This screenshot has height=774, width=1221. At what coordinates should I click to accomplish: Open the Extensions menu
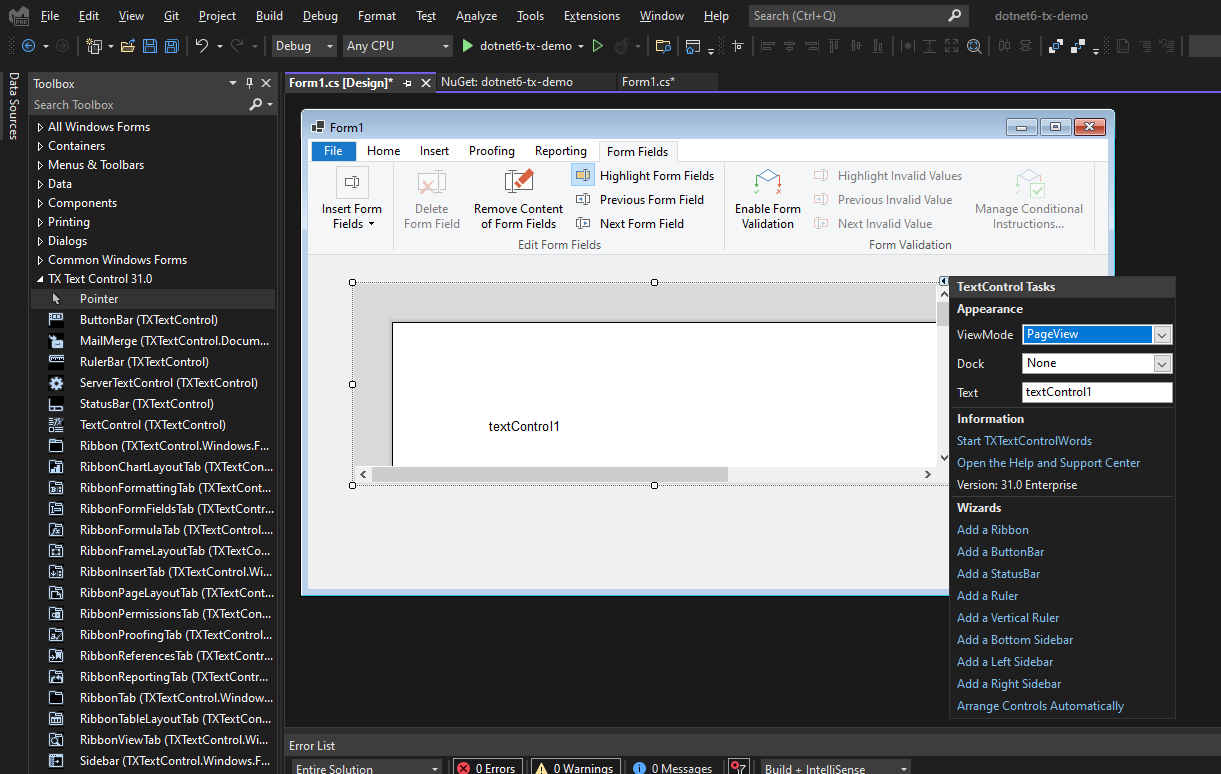coord(592,16)
